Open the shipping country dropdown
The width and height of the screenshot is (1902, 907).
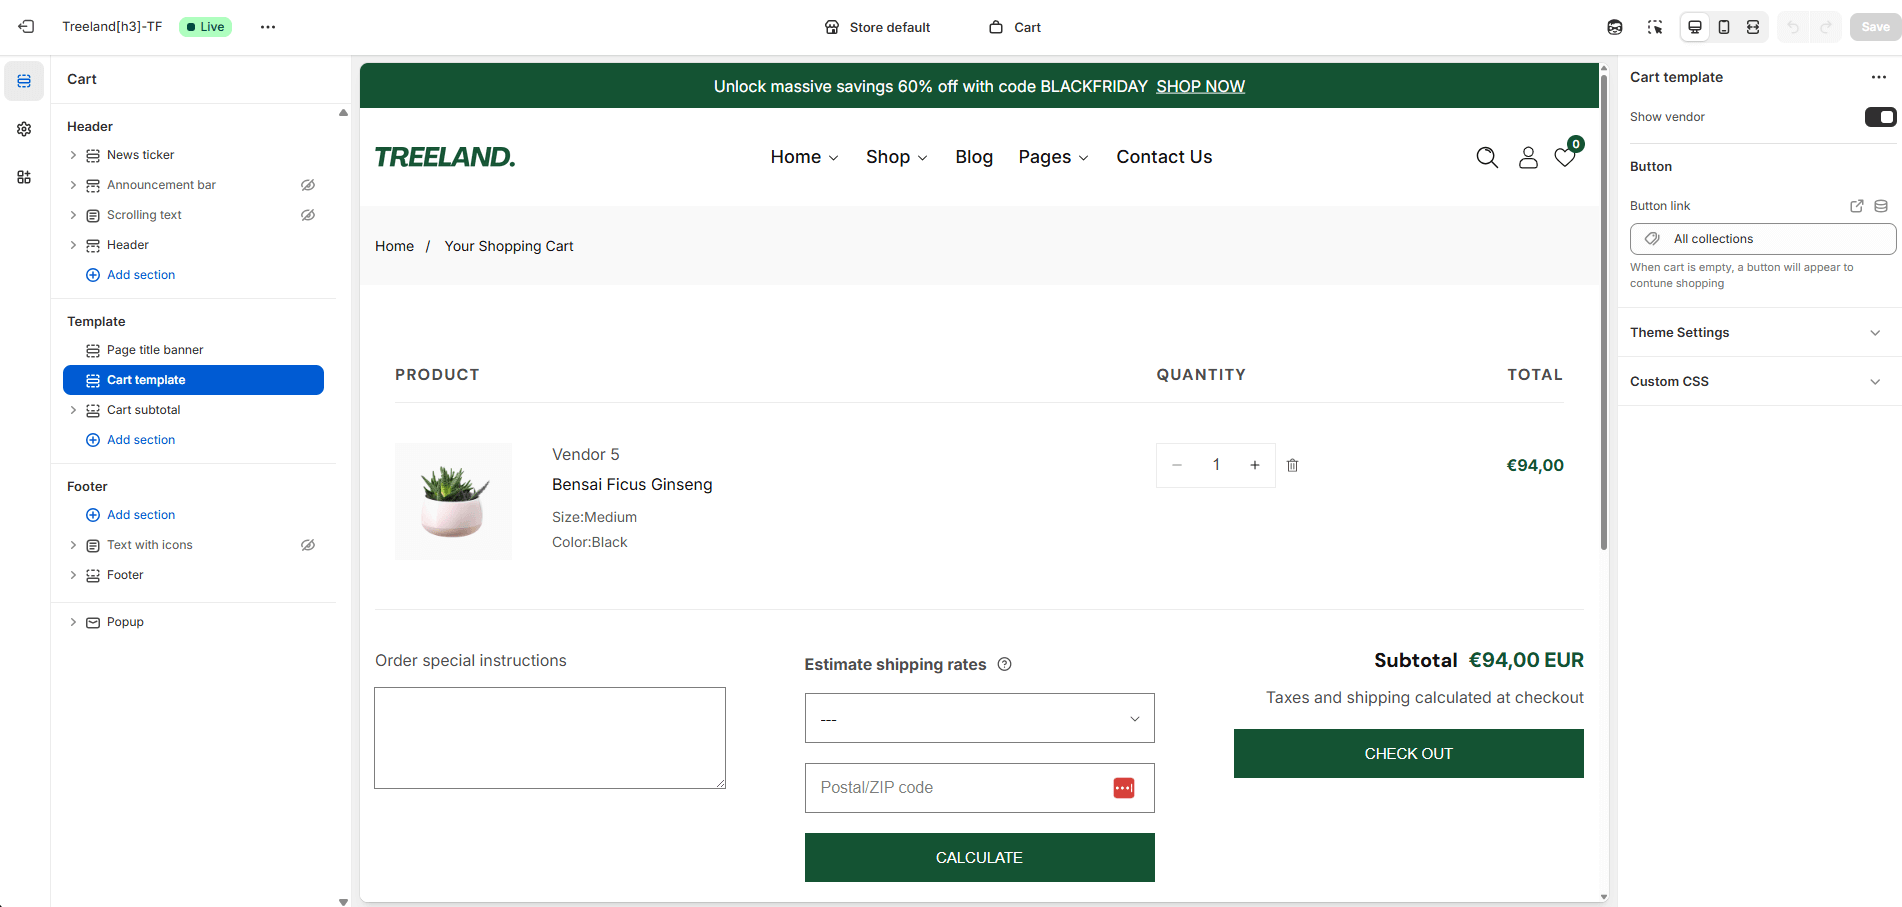[979, 718]
